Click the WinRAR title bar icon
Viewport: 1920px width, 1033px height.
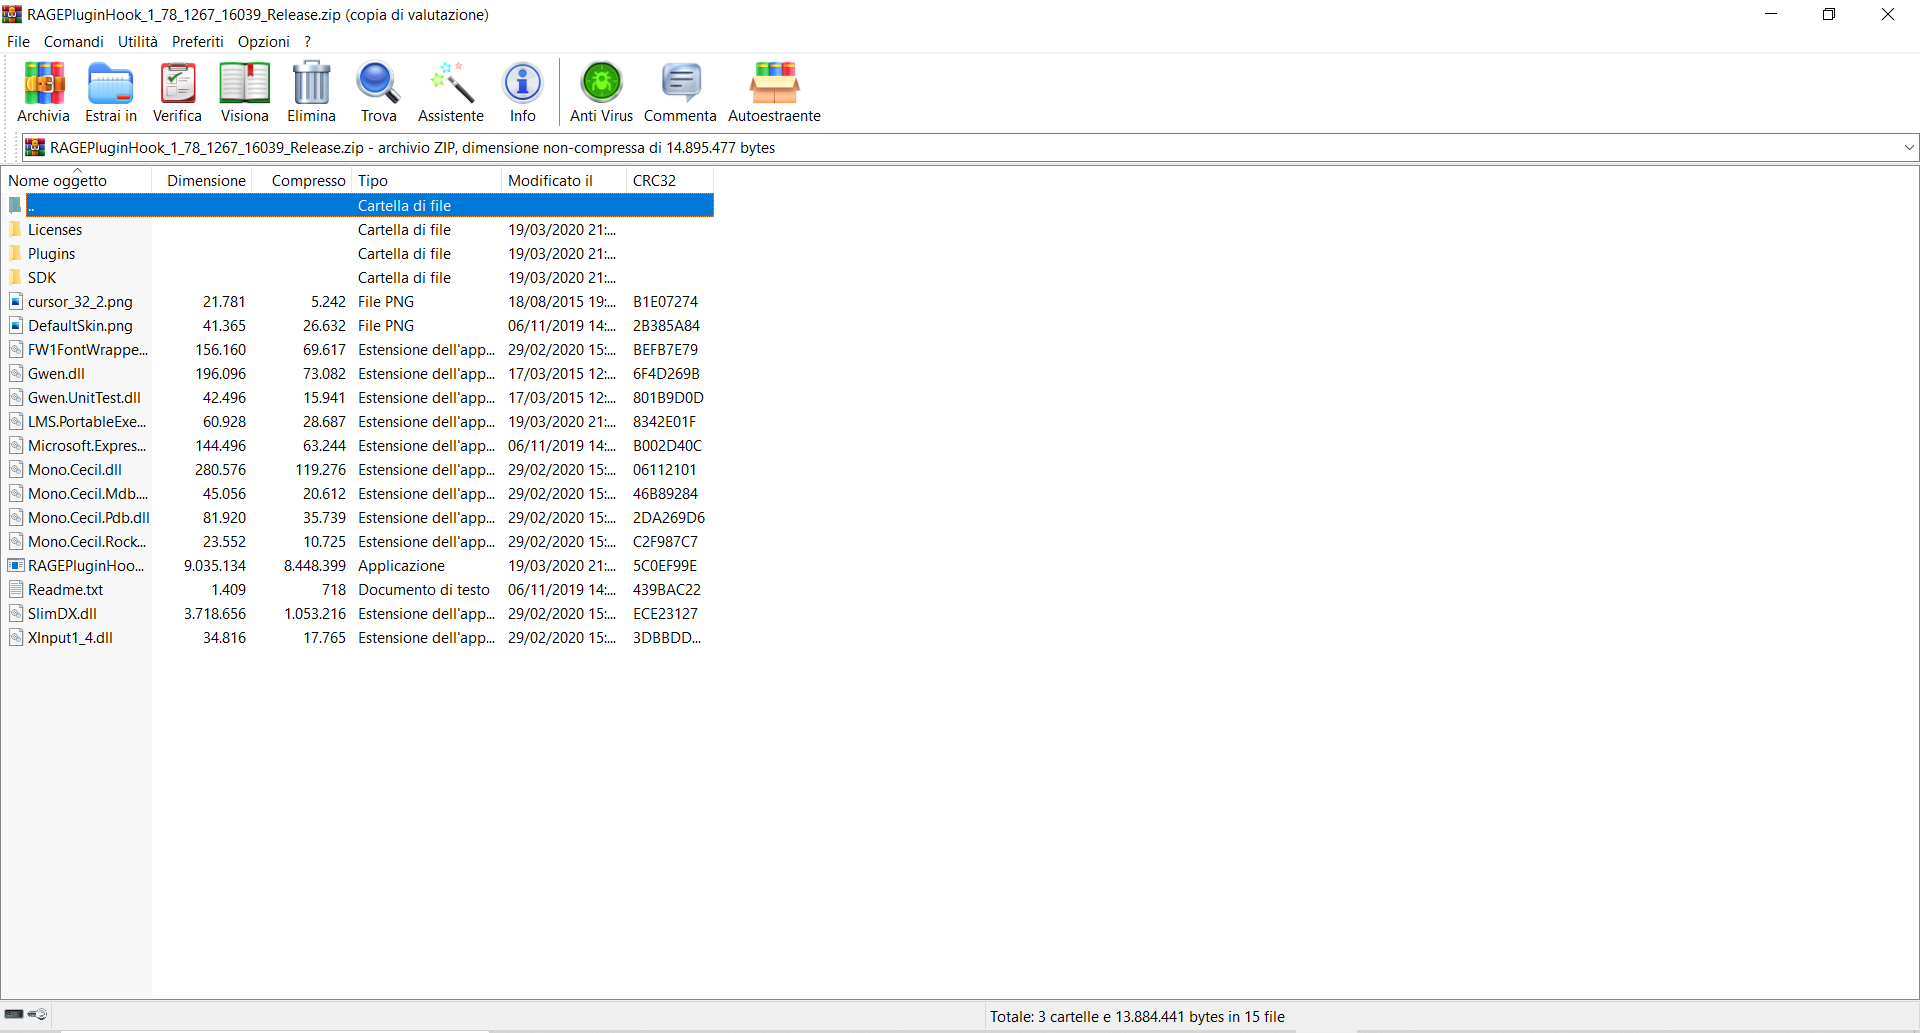tap(12, 14)
